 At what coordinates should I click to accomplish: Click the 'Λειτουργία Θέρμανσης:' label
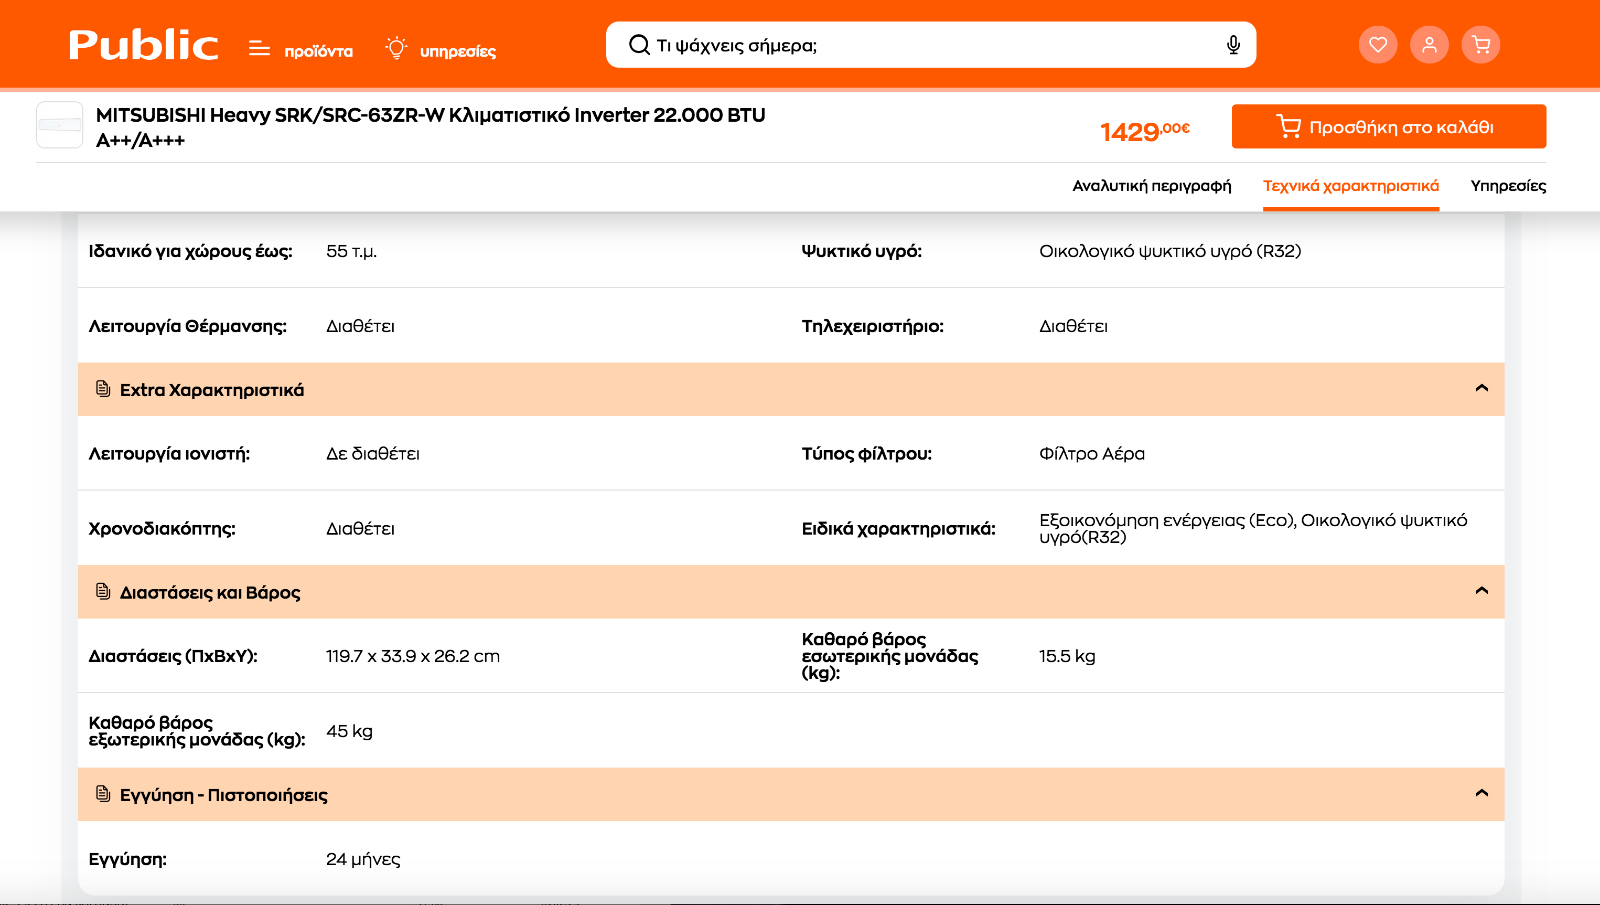coord(188,326)
